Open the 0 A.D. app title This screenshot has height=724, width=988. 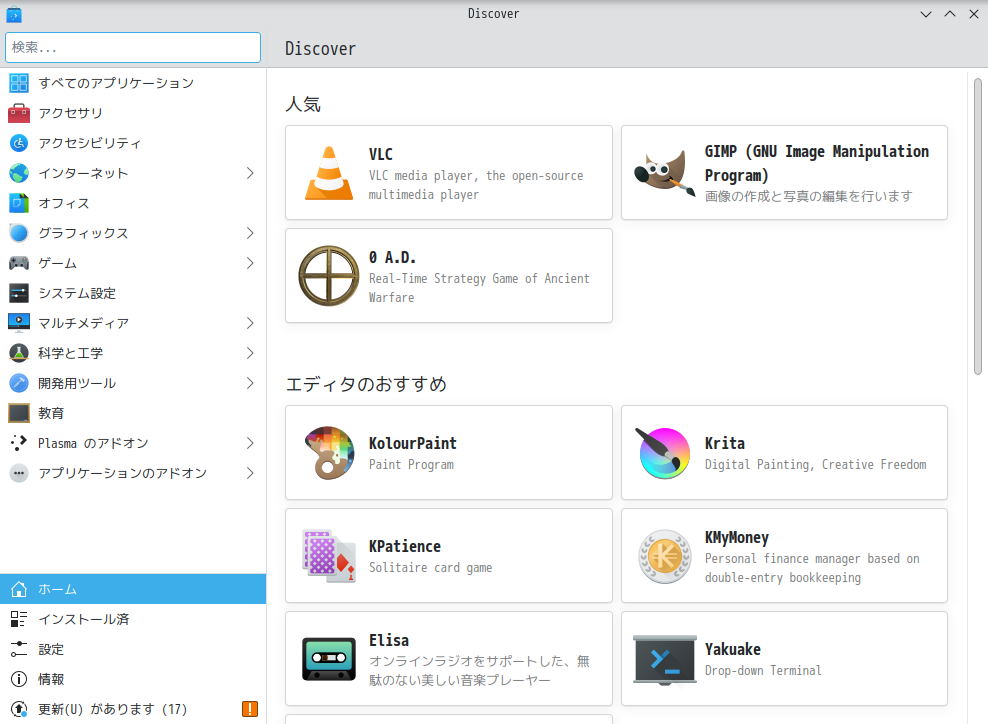[392, 258]
